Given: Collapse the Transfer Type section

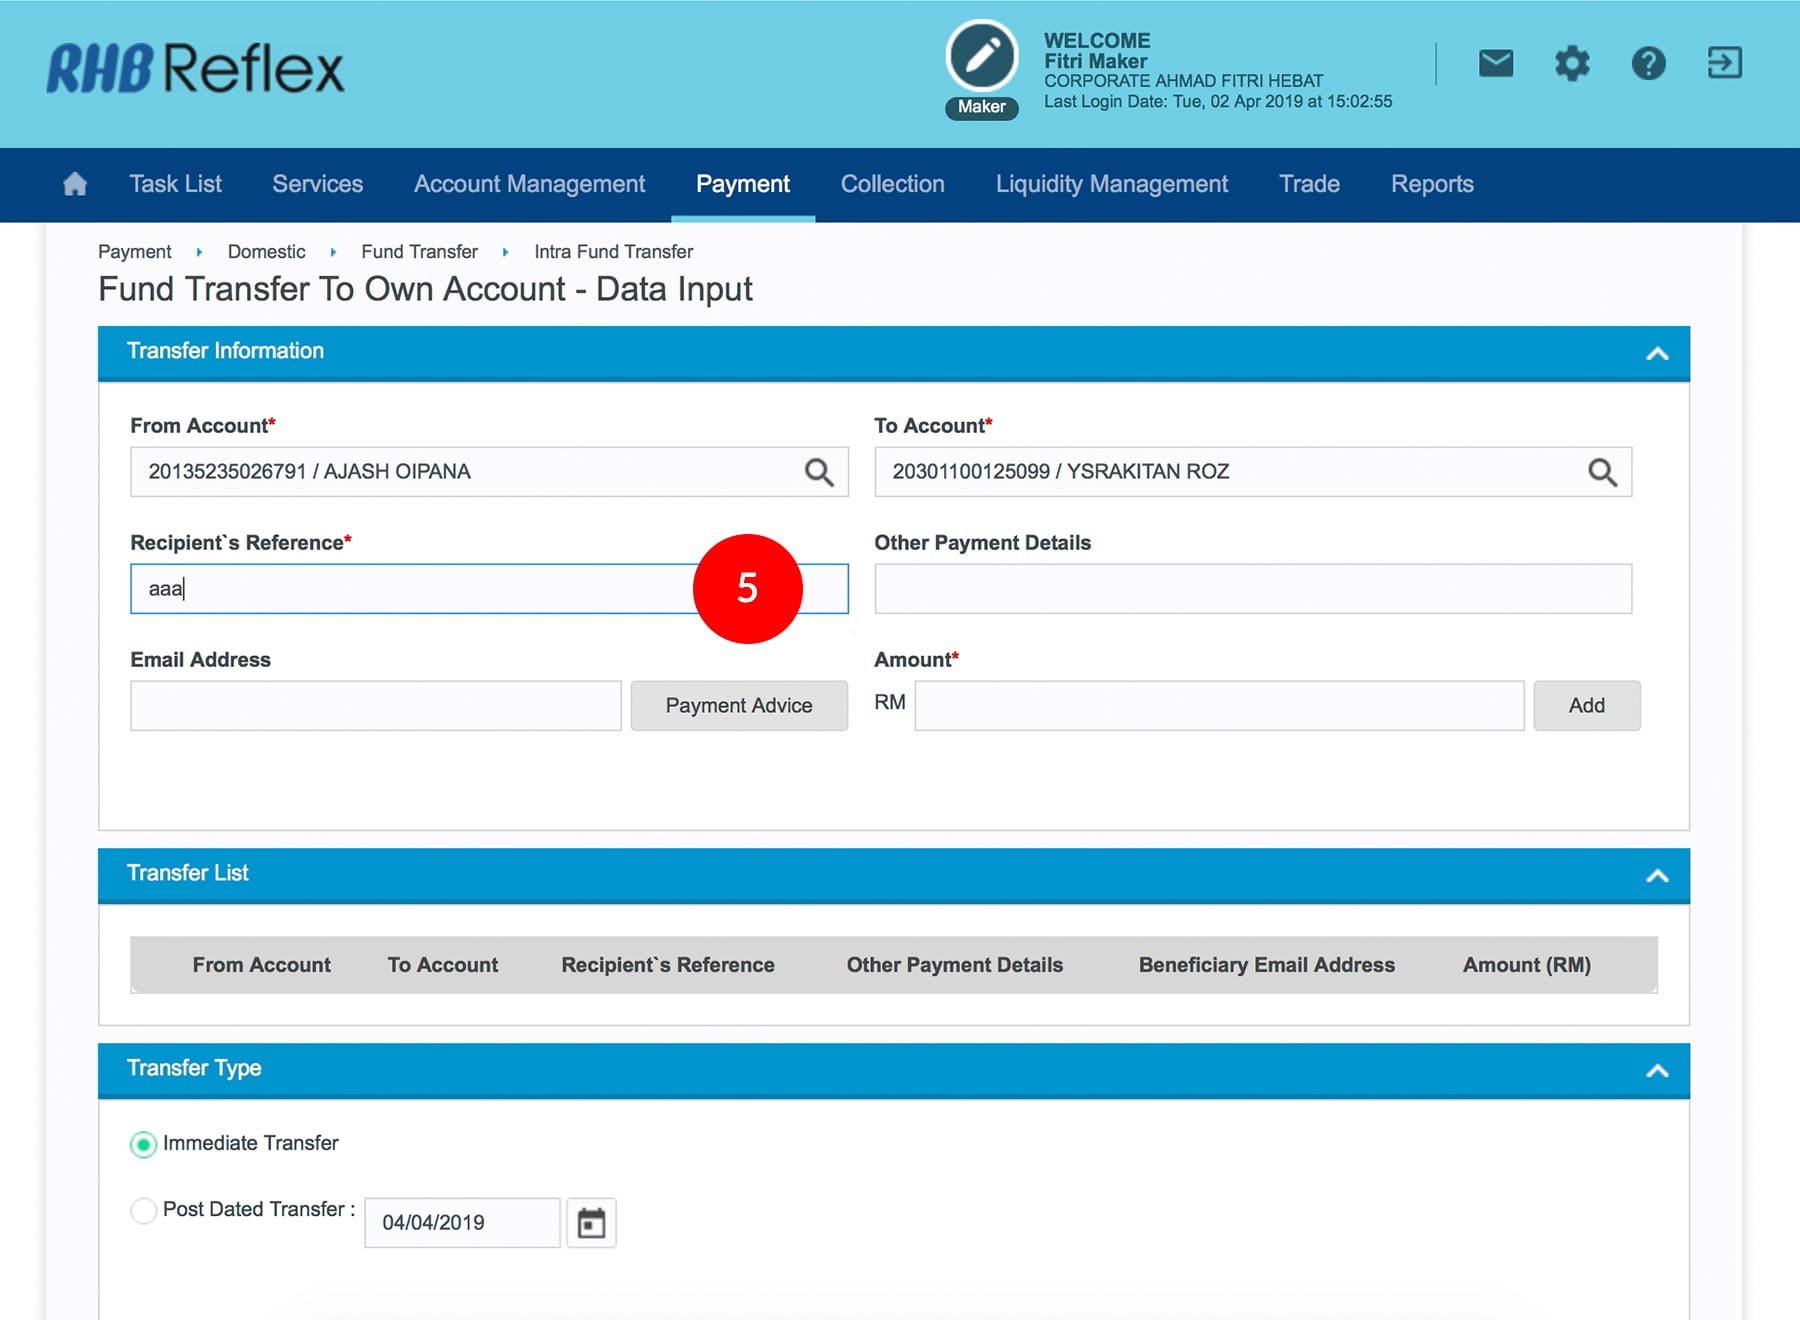Looking at the screenshot, I should coord(1657,1071).
